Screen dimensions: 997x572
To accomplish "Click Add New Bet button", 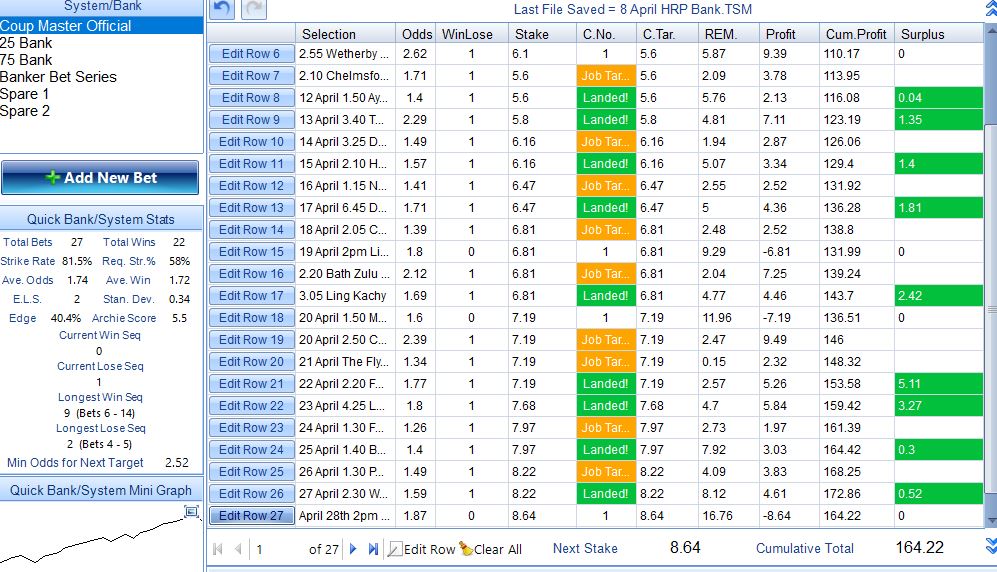I will coord(100,178).
